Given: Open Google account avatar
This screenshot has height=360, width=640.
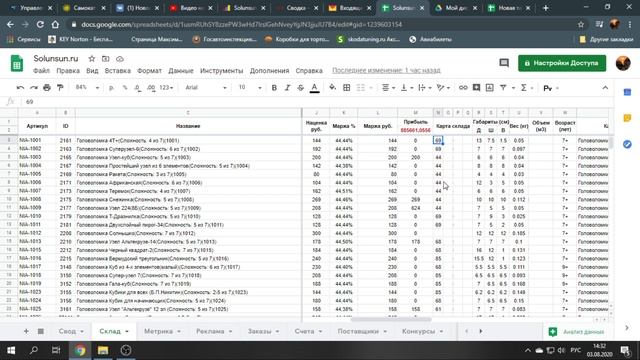Looking at the screenshot, I should (623, 63).
